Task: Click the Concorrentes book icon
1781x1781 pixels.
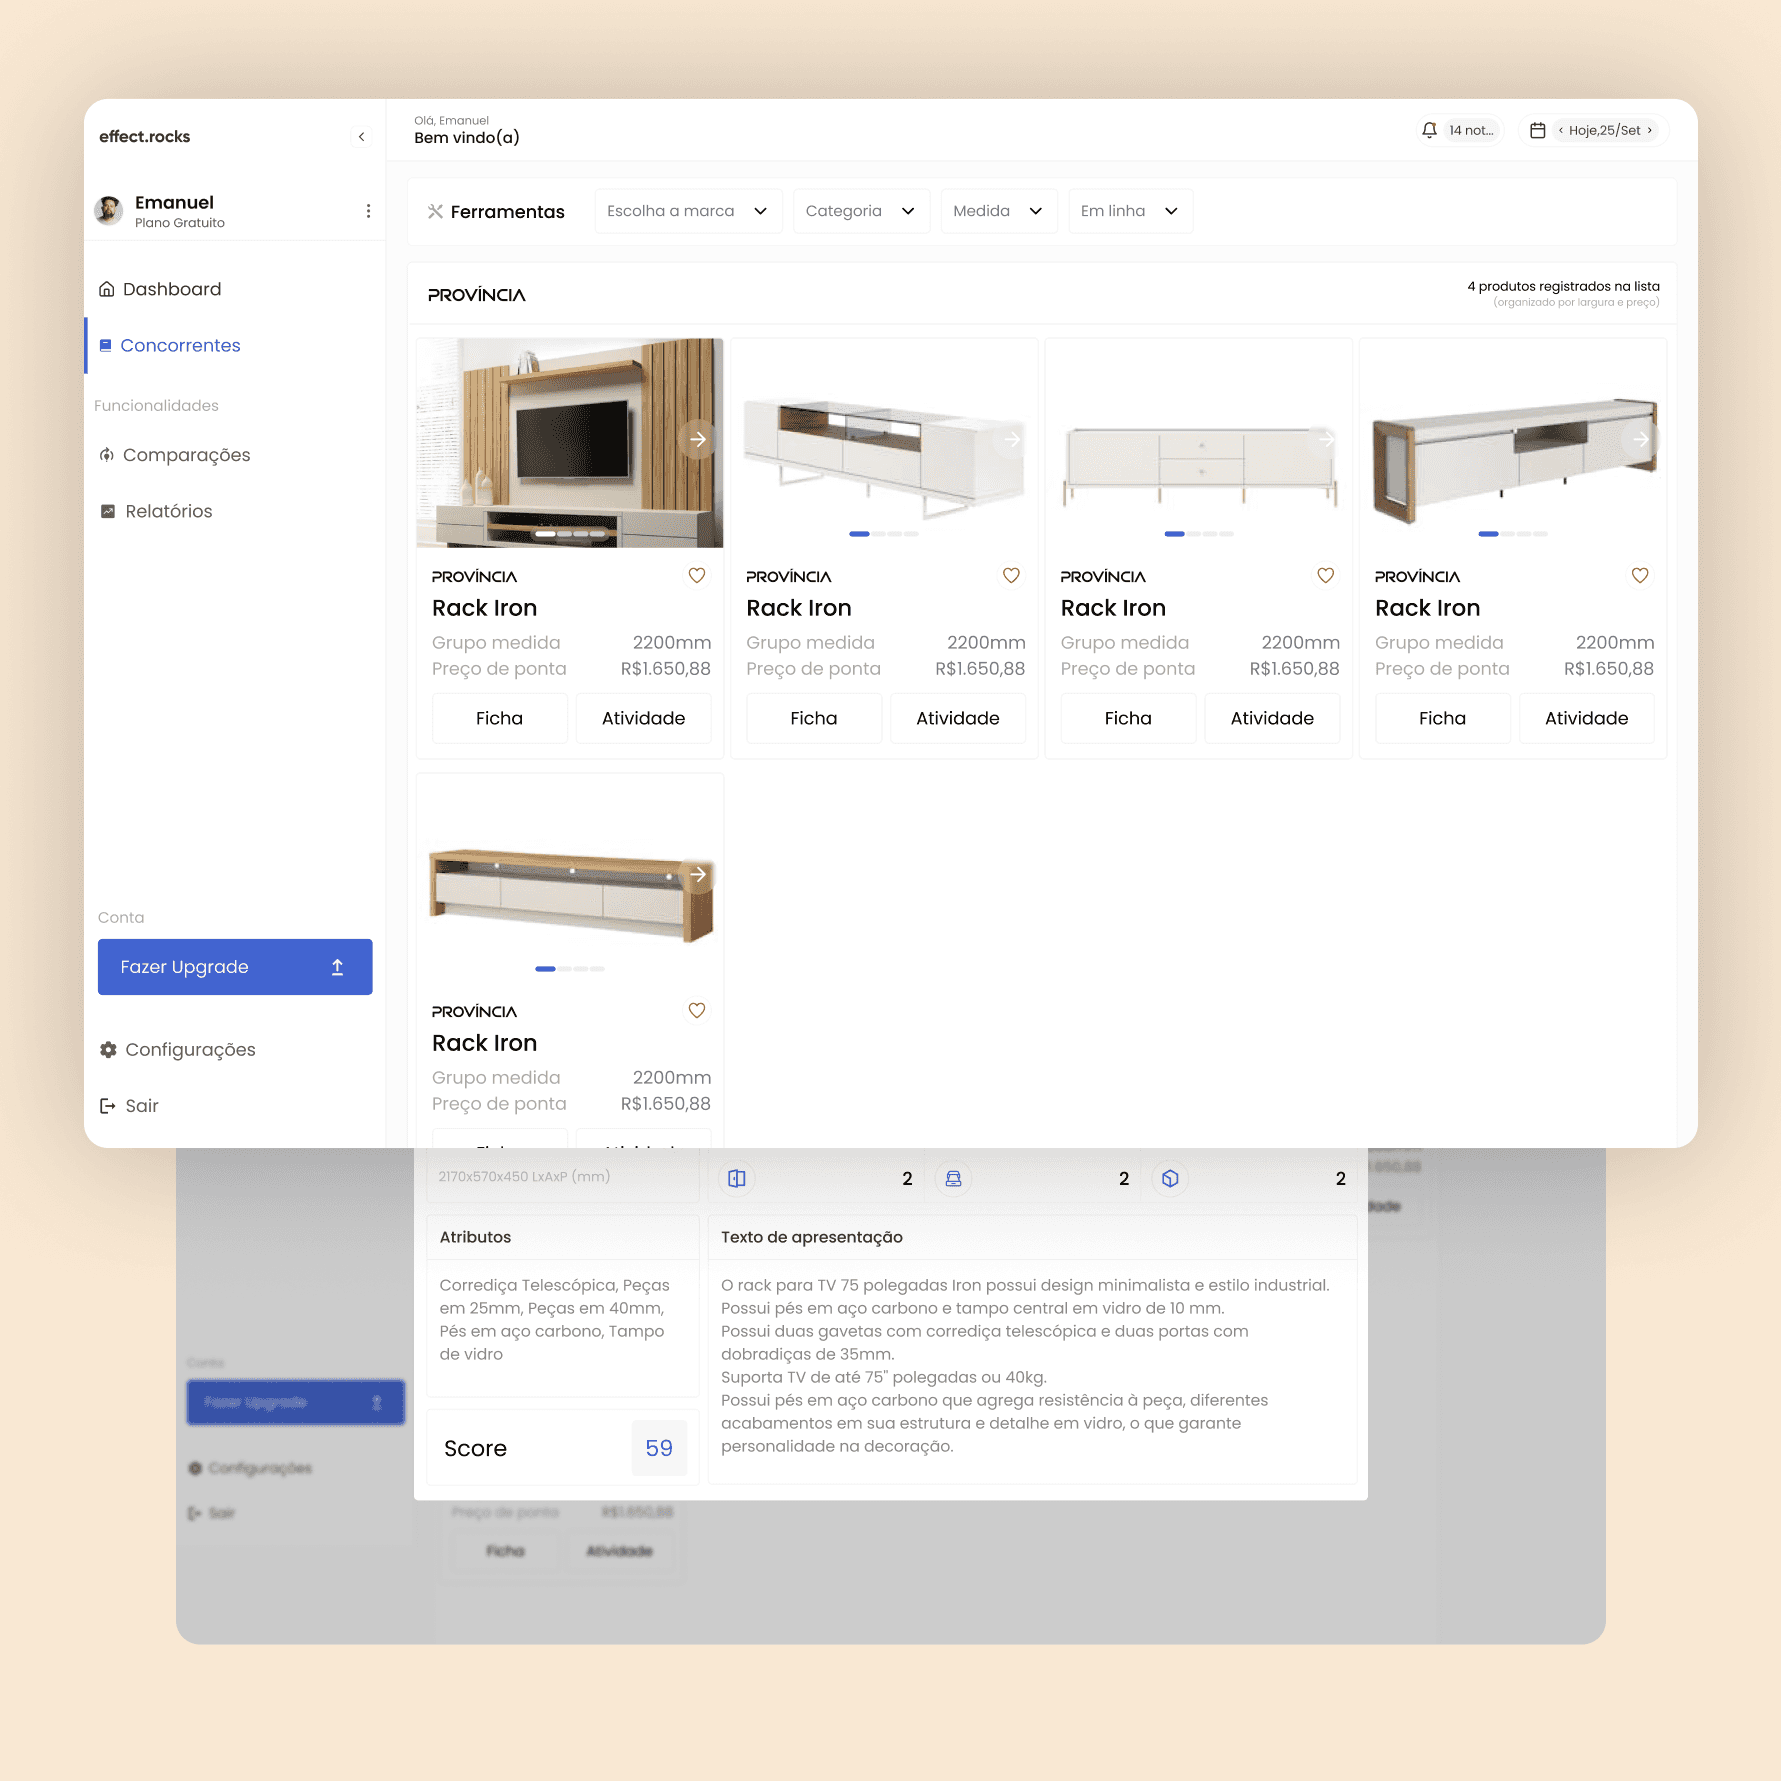Action: click(106, 345)
